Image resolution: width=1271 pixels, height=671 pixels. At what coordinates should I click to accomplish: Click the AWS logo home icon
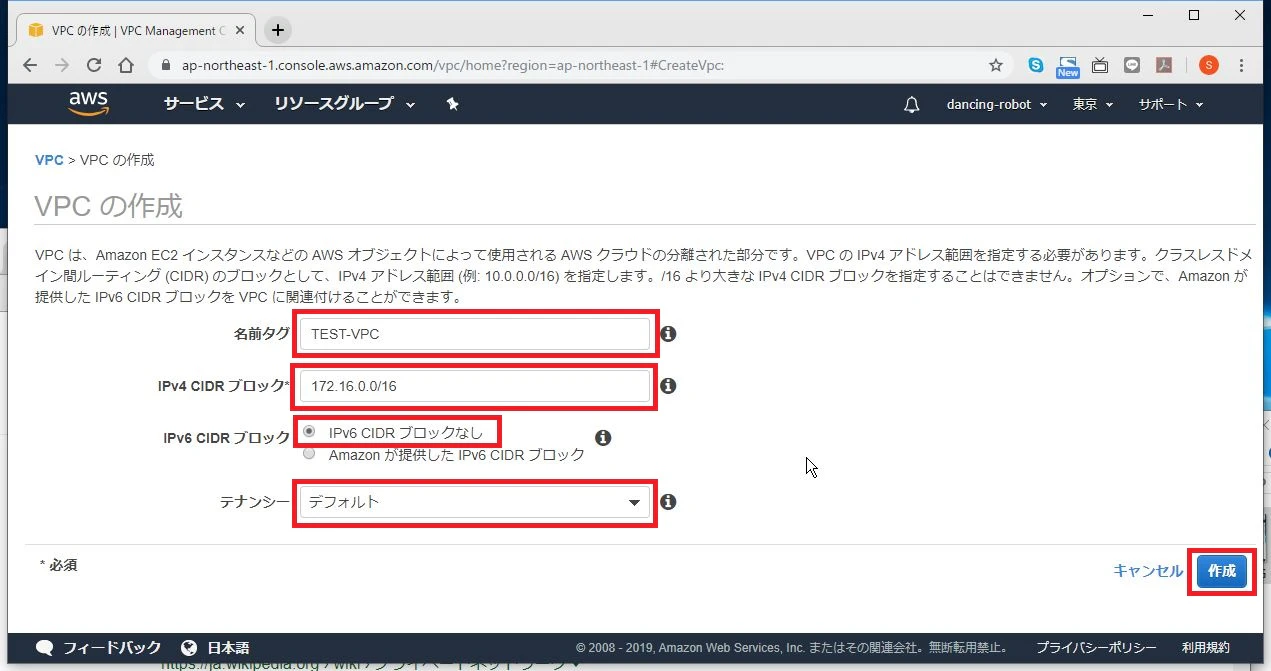coord(89,104)
